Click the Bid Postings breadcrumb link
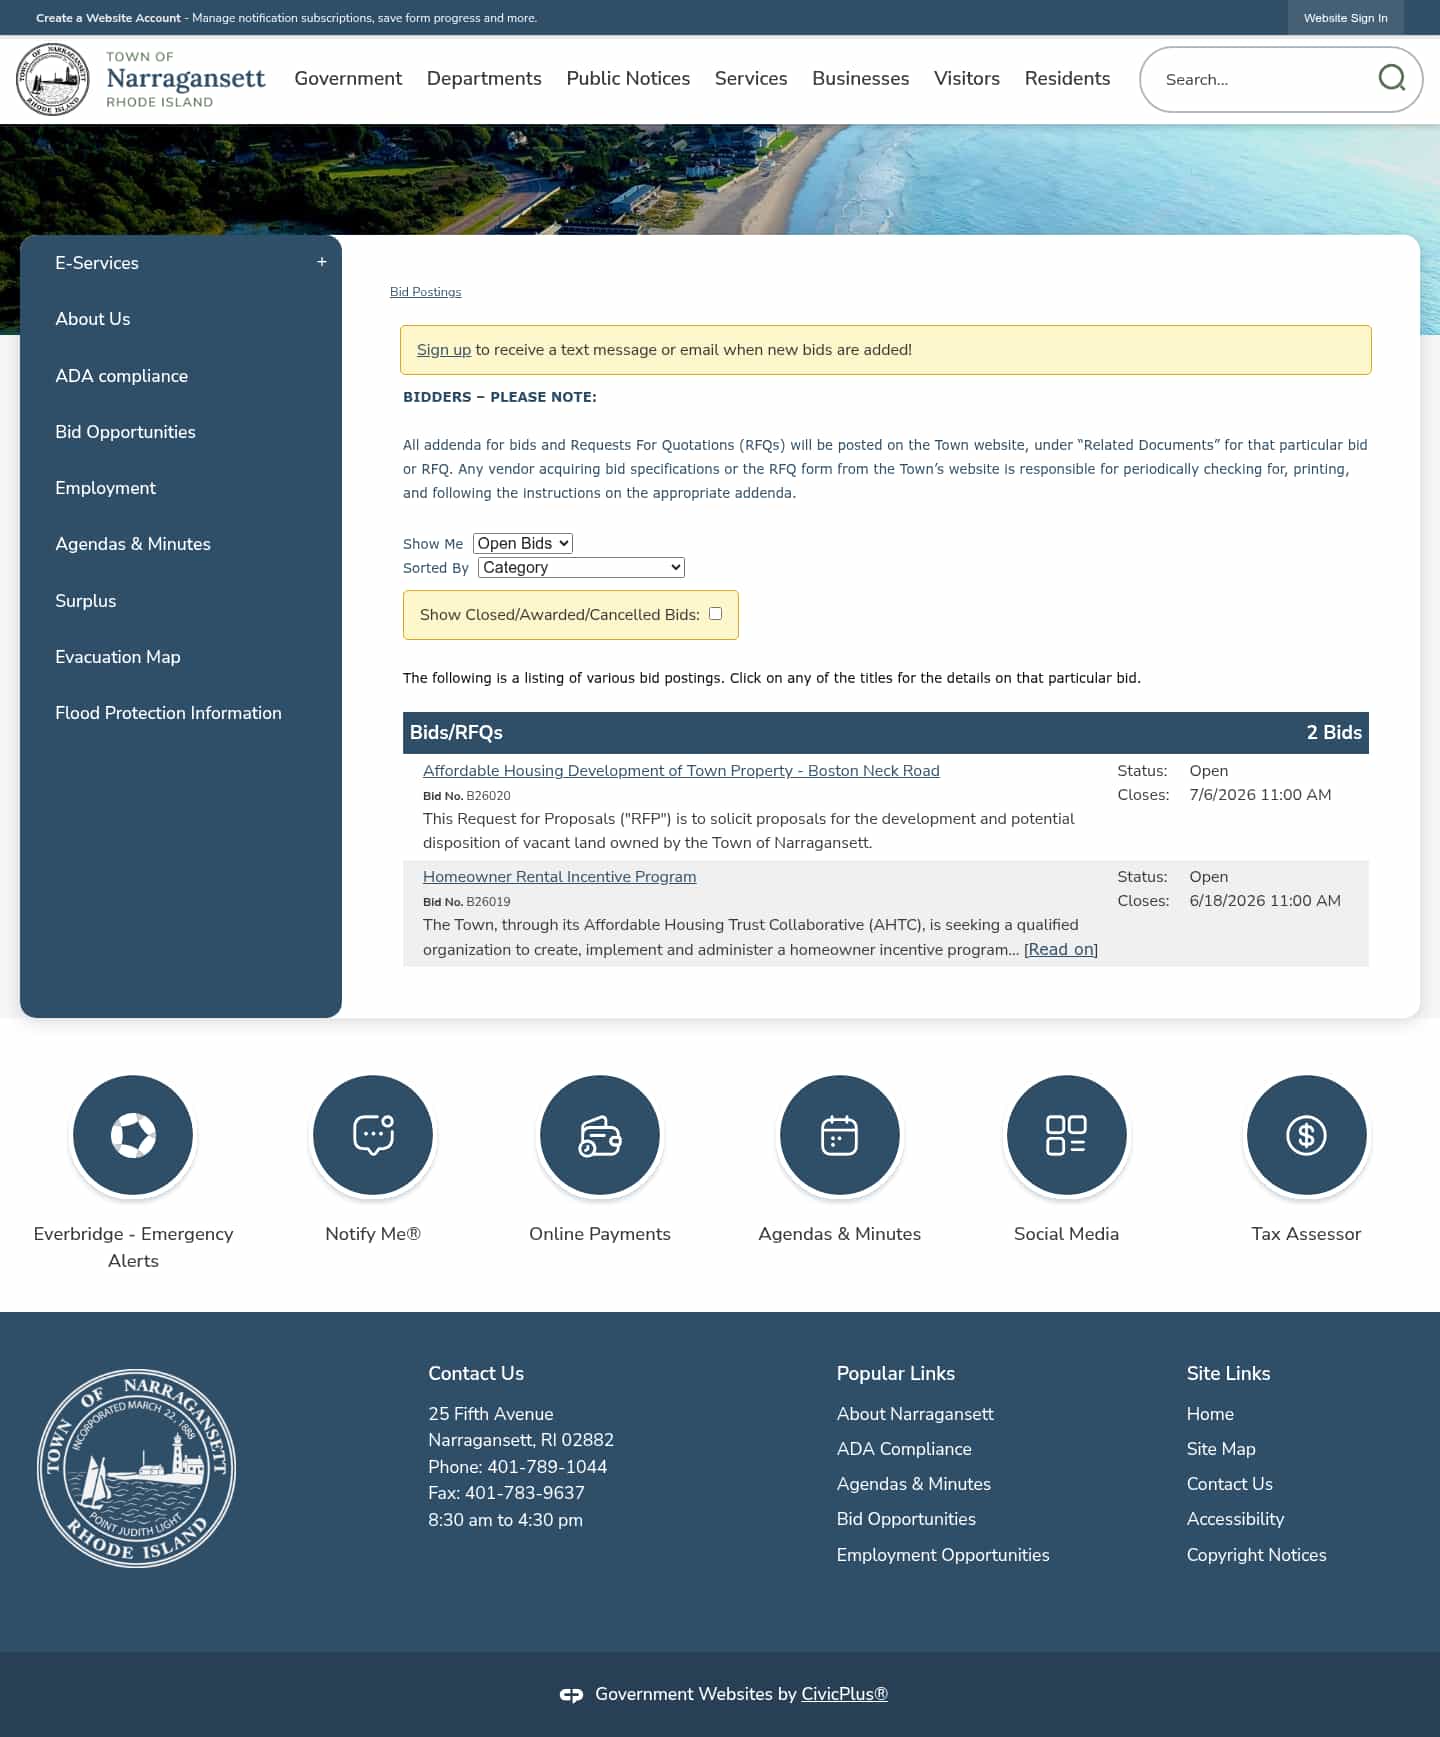1440x1737 pixels. pyautogui.click(x=426, y=292)
